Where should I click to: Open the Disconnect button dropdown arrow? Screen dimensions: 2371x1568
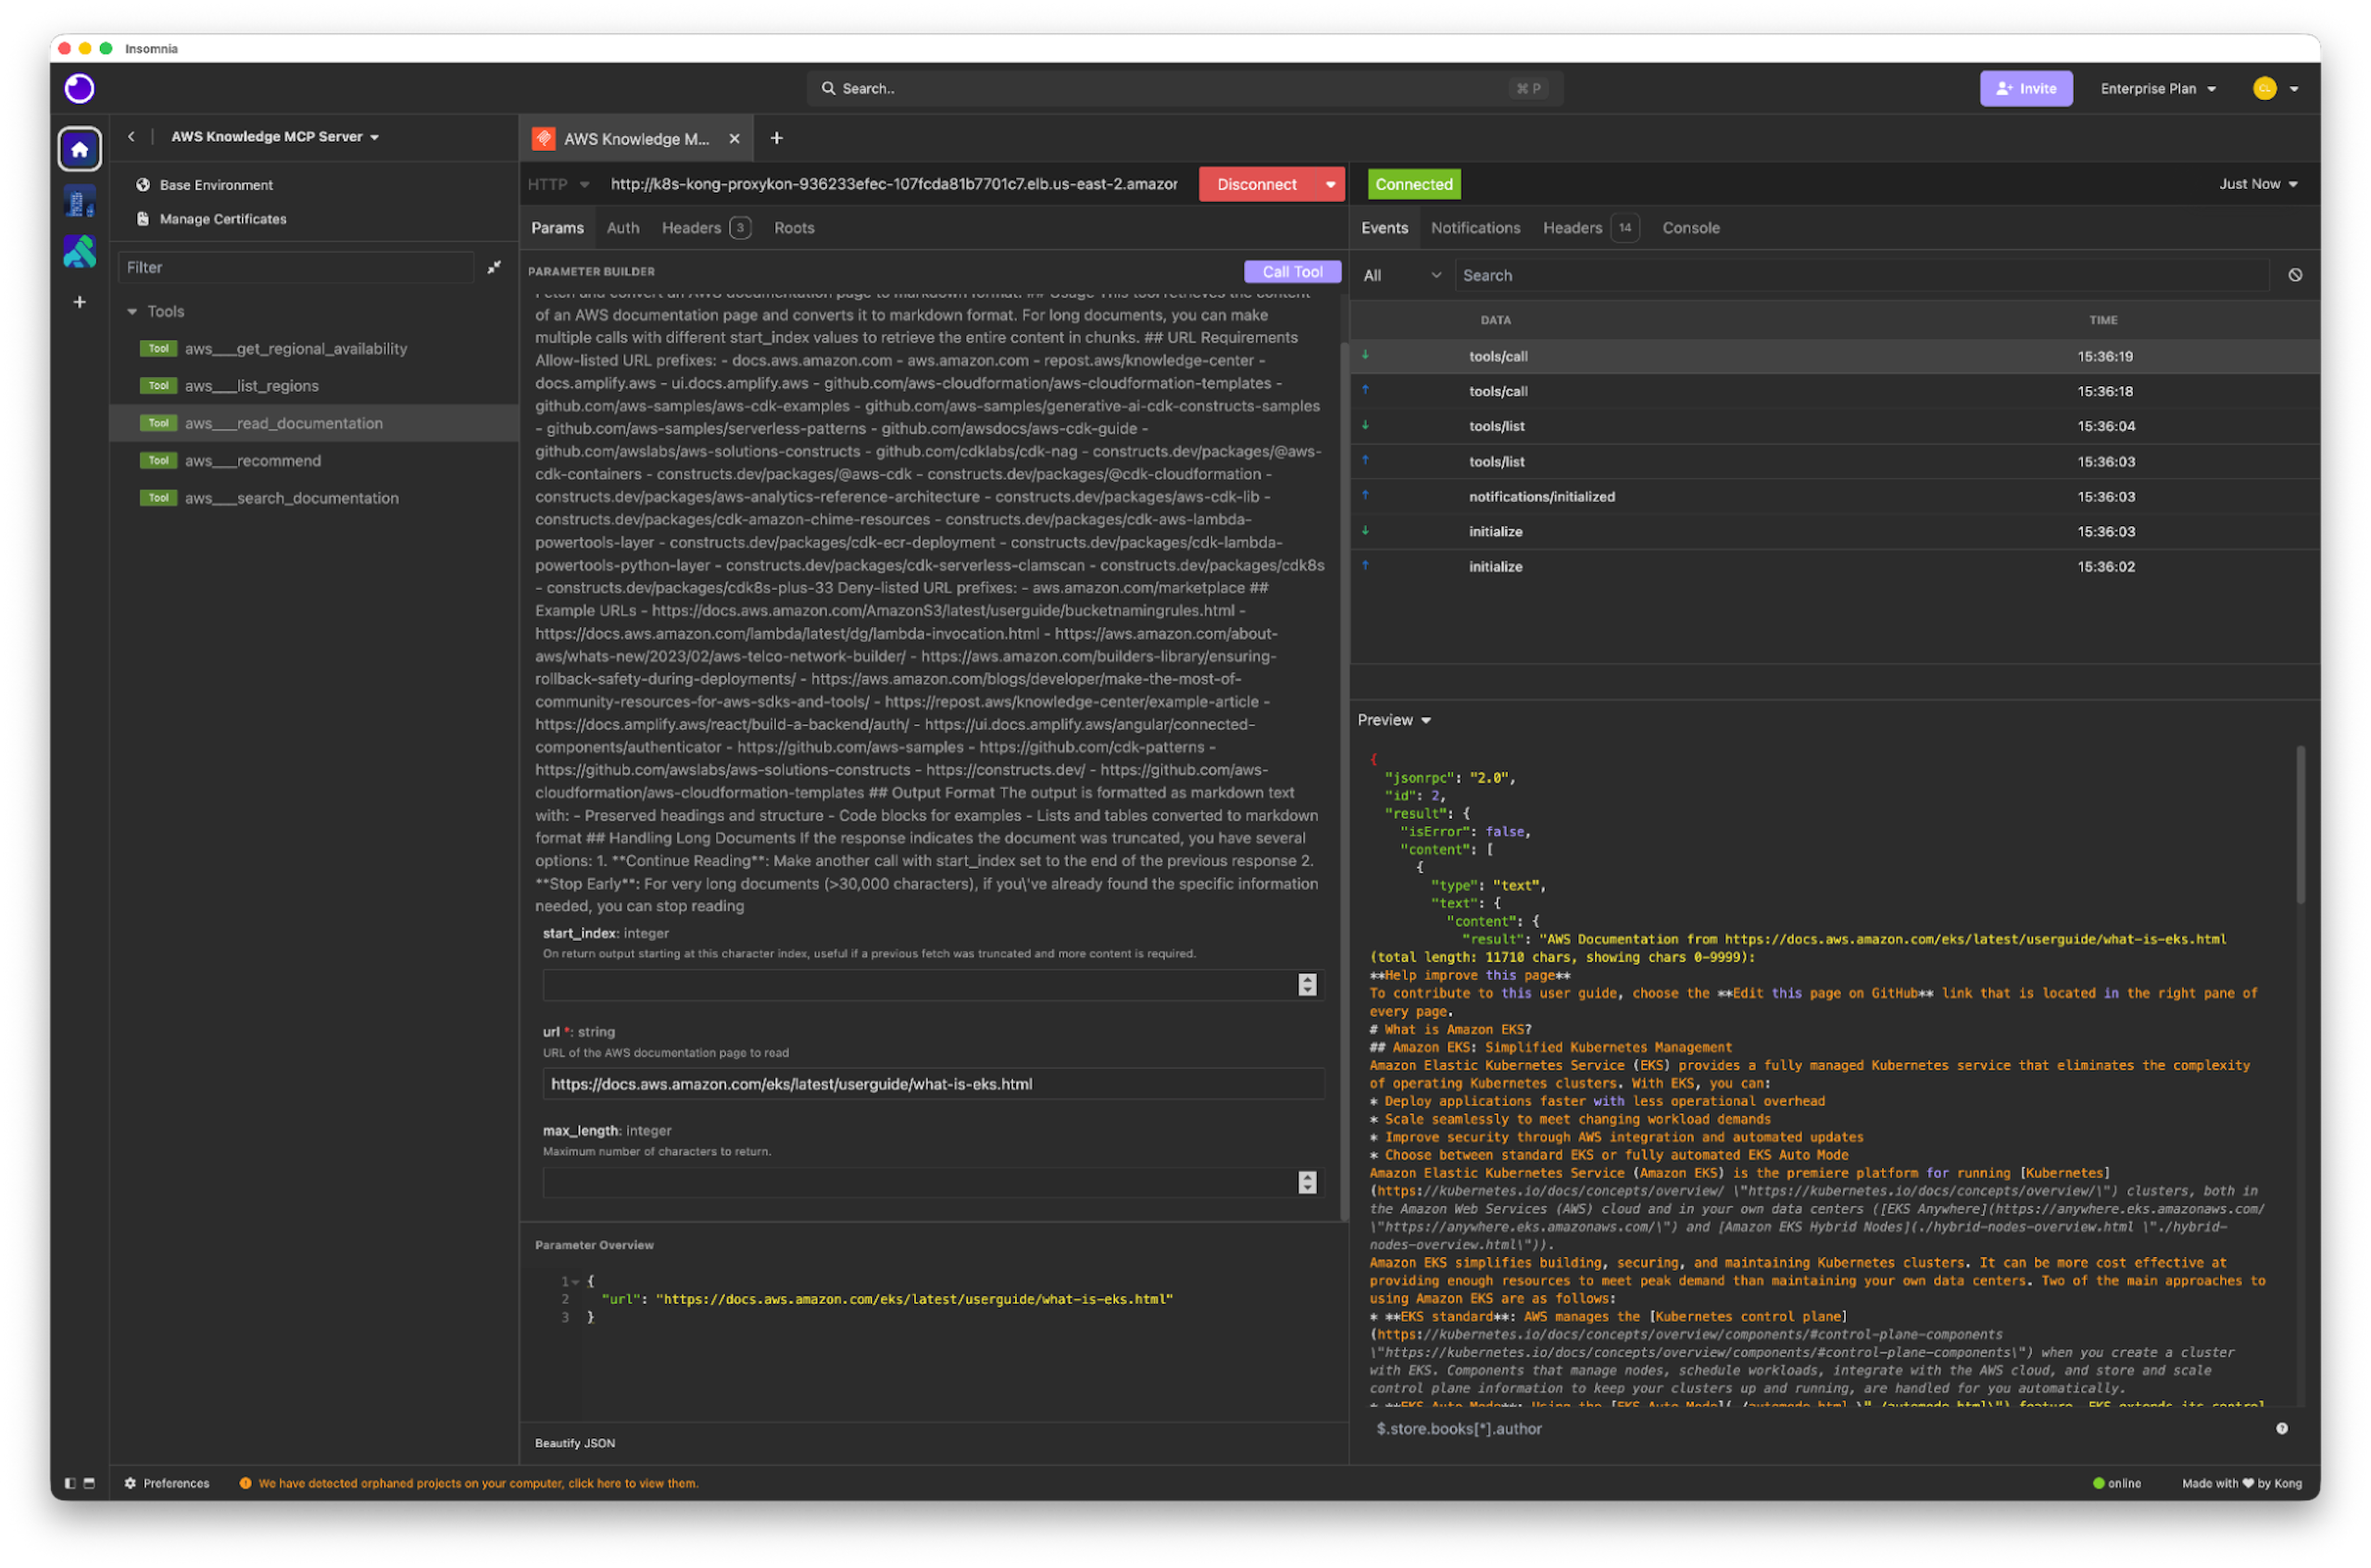pos(1330,184)
